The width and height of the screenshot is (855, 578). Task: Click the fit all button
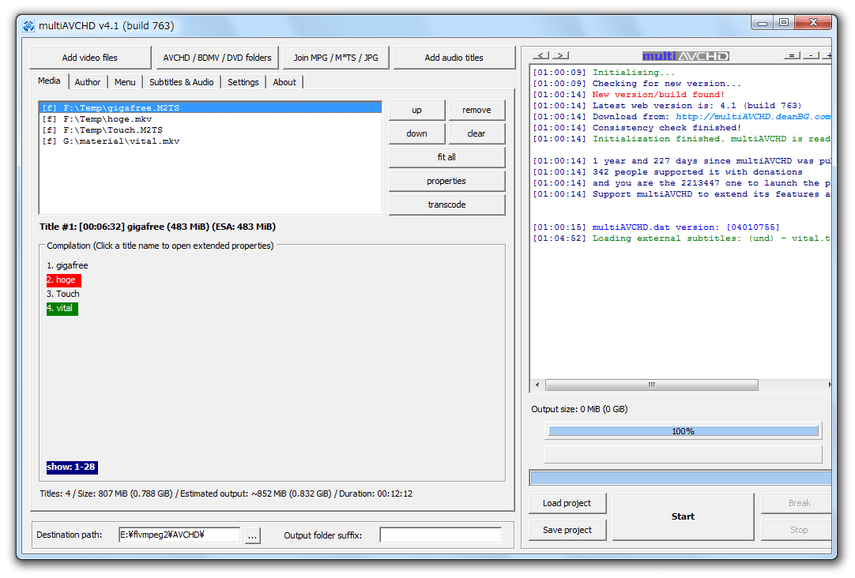pos(447,157)
